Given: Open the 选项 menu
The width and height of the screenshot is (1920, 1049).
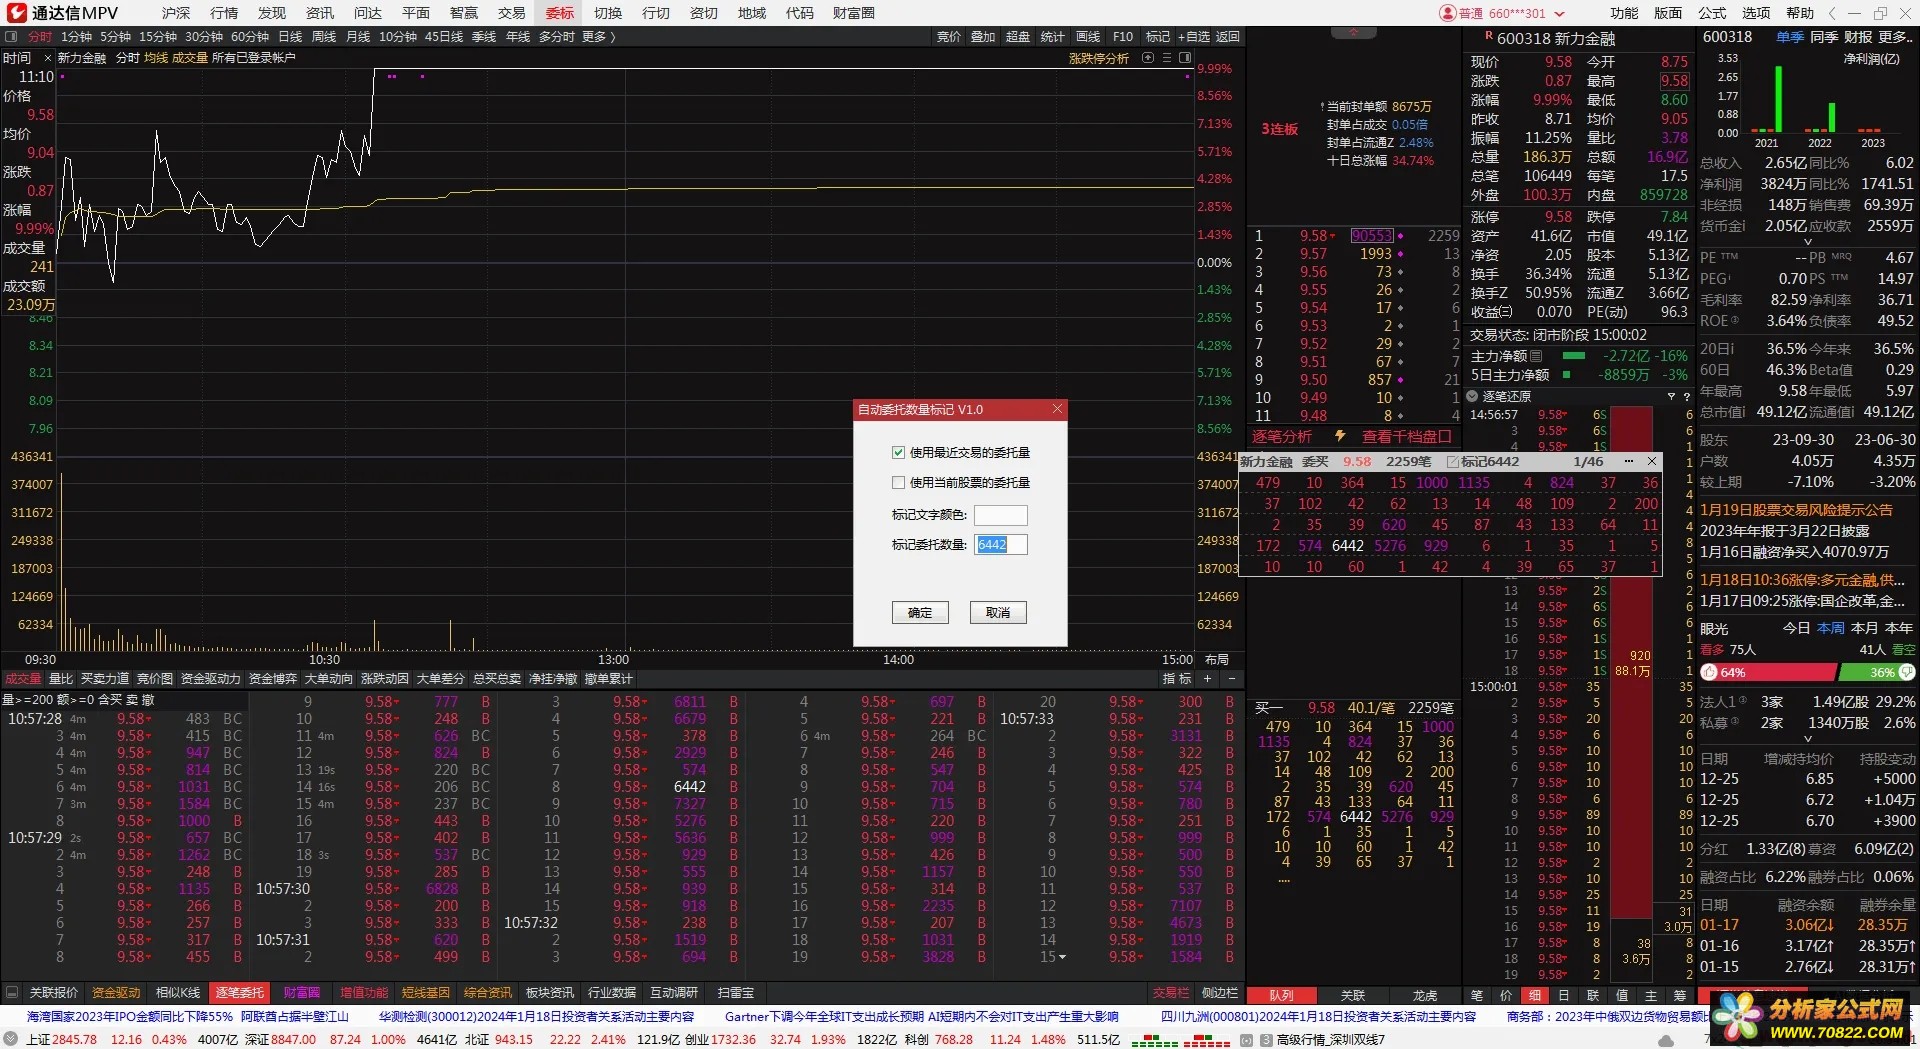Looking at the screenshot, I should click(x=1756, y=13).
